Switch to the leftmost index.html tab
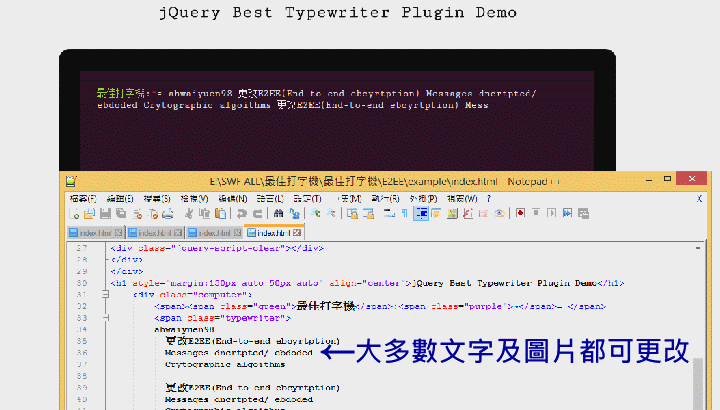Screen dimensions: 720x410 coord(96,233)
